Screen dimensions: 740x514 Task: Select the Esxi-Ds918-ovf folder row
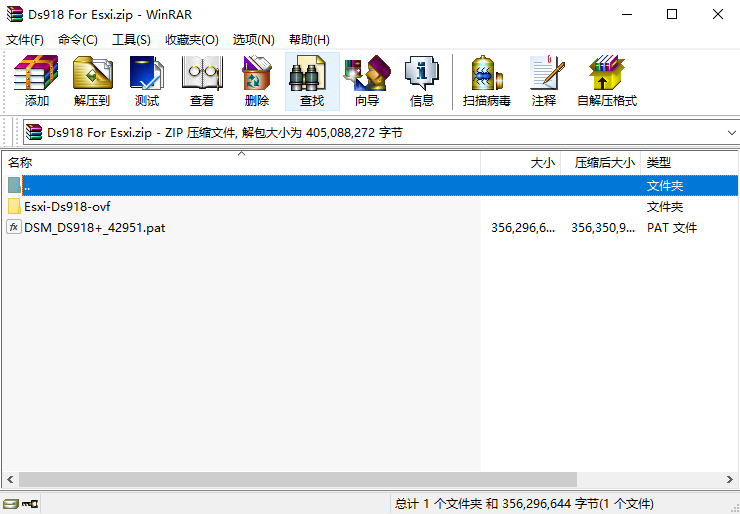(372, 206)
